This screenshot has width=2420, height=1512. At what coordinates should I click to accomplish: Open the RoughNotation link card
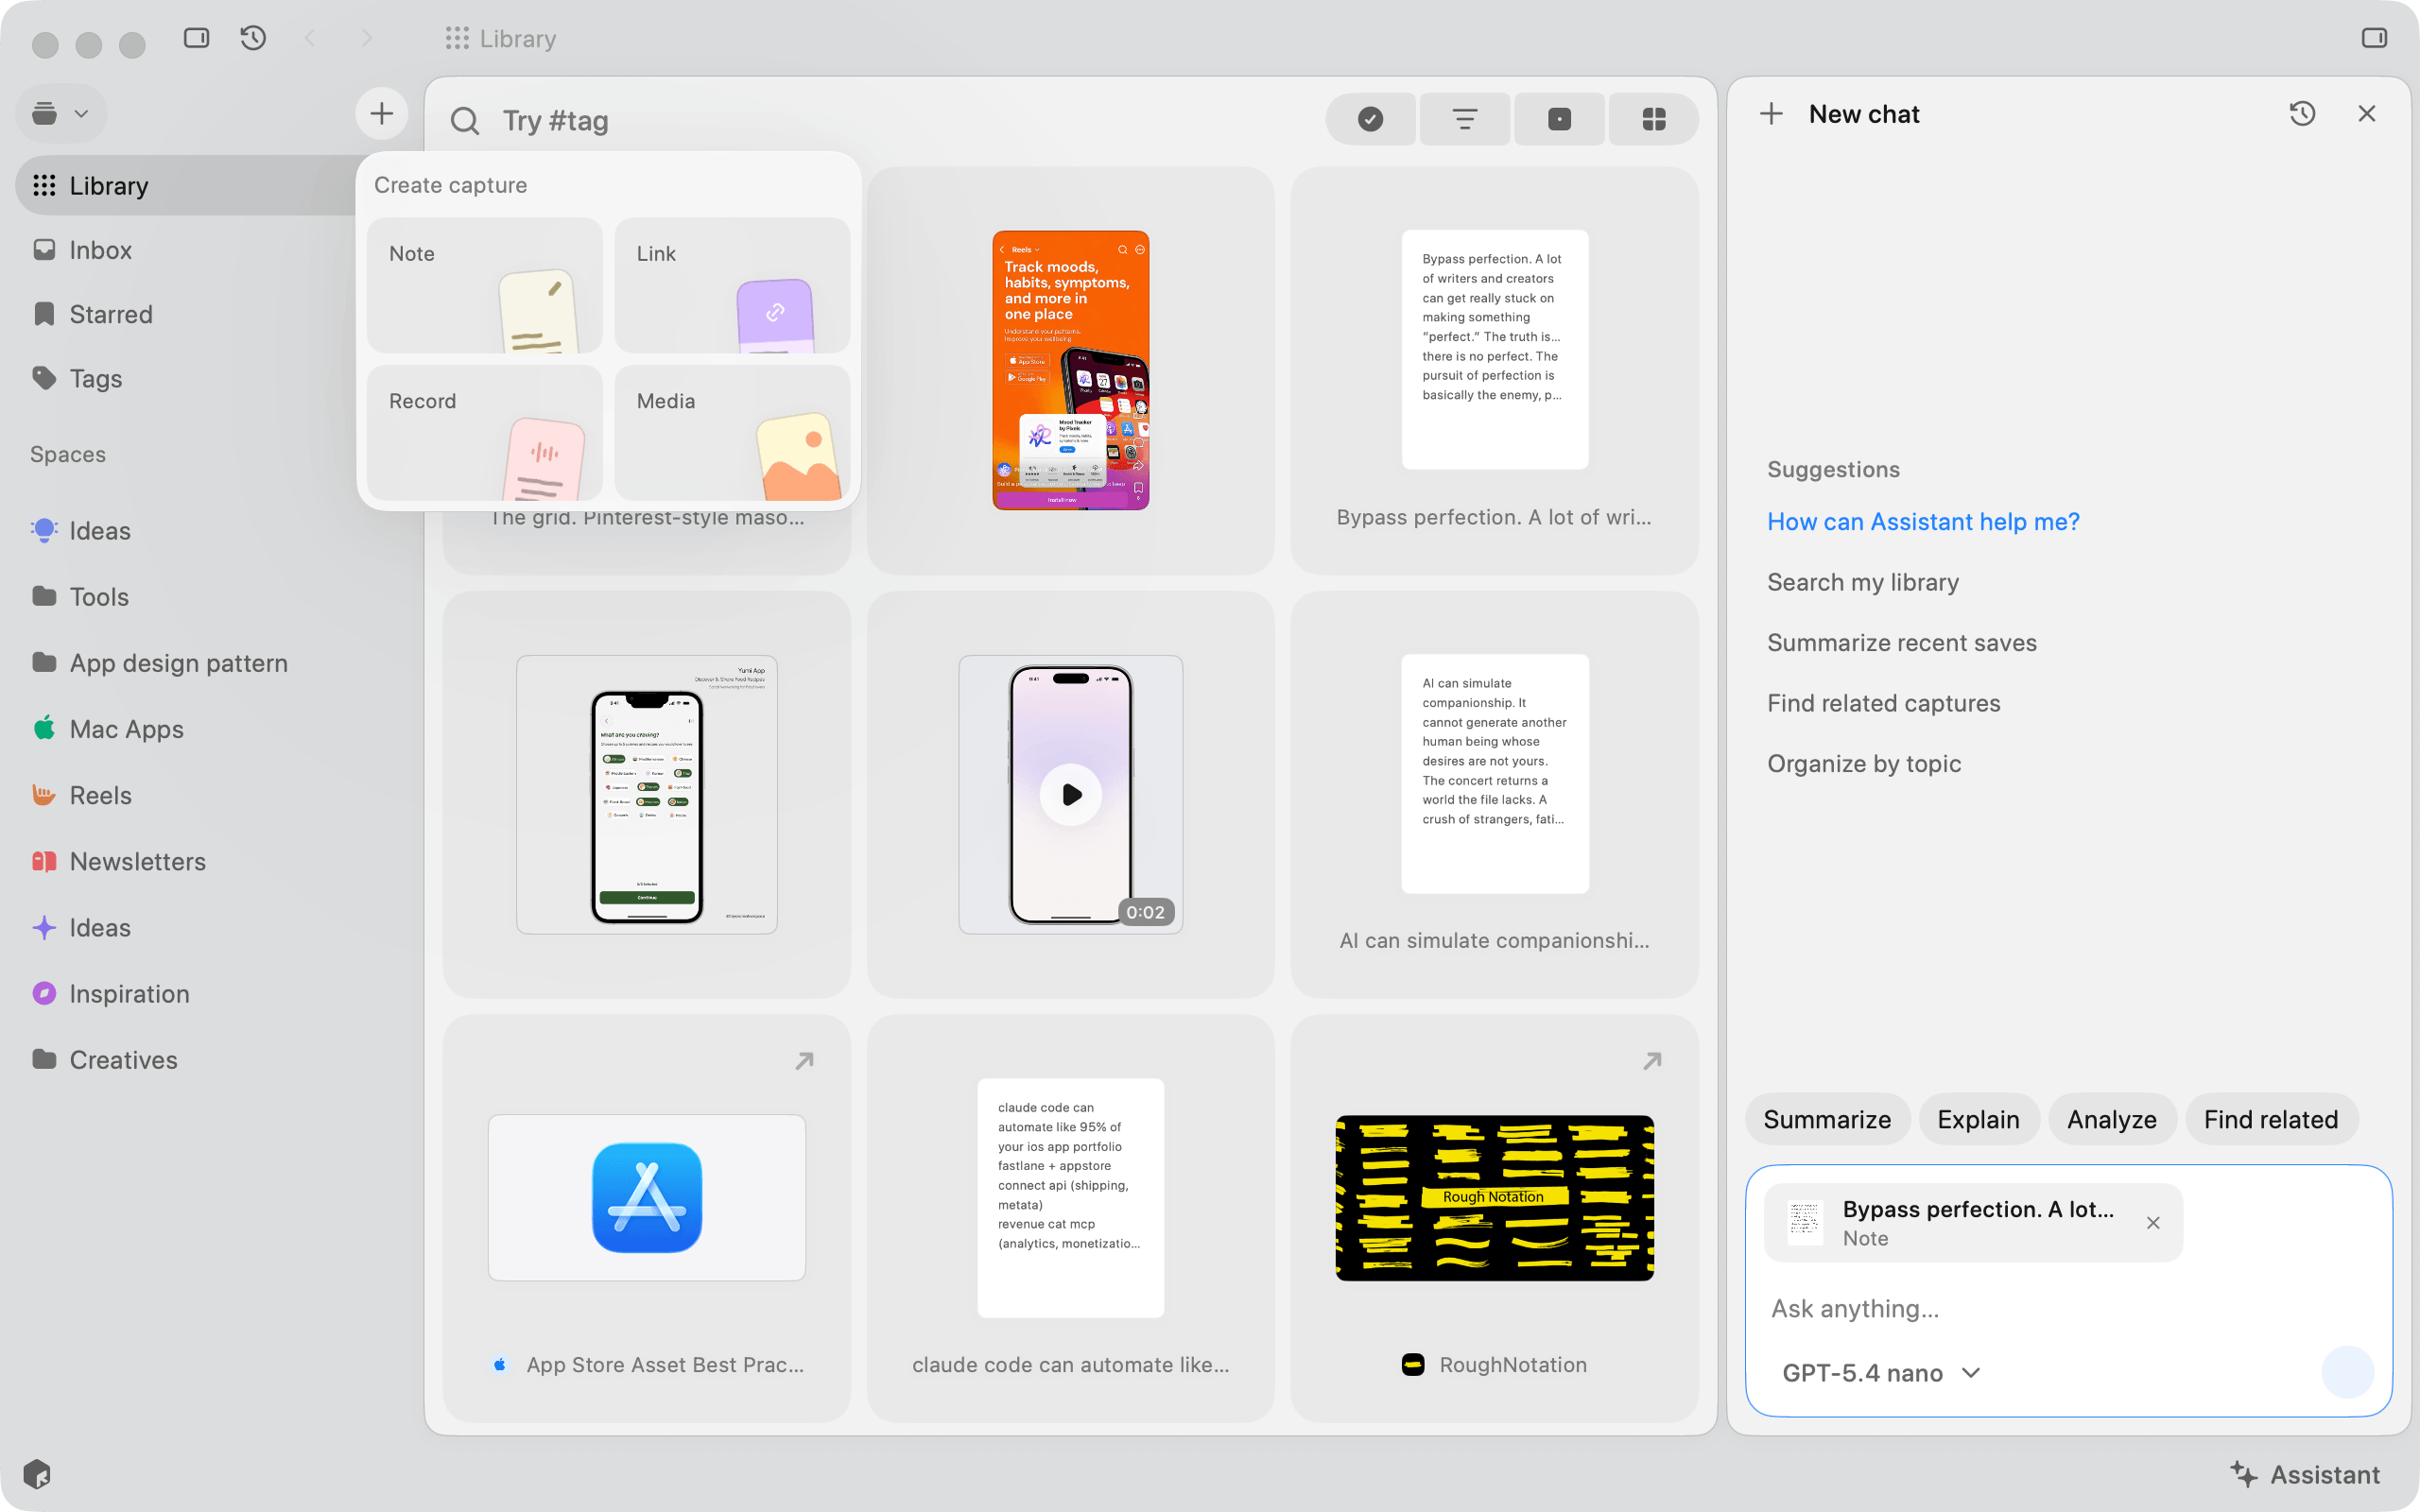click(x=1494, y=1218)
